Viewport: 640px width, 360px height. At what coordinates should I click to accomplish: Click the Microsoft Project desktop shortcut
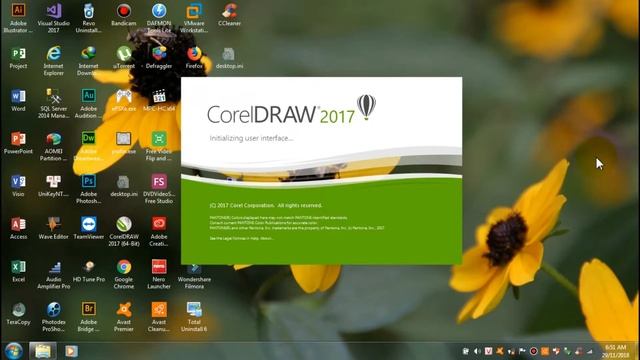click(x=18, y=58)
